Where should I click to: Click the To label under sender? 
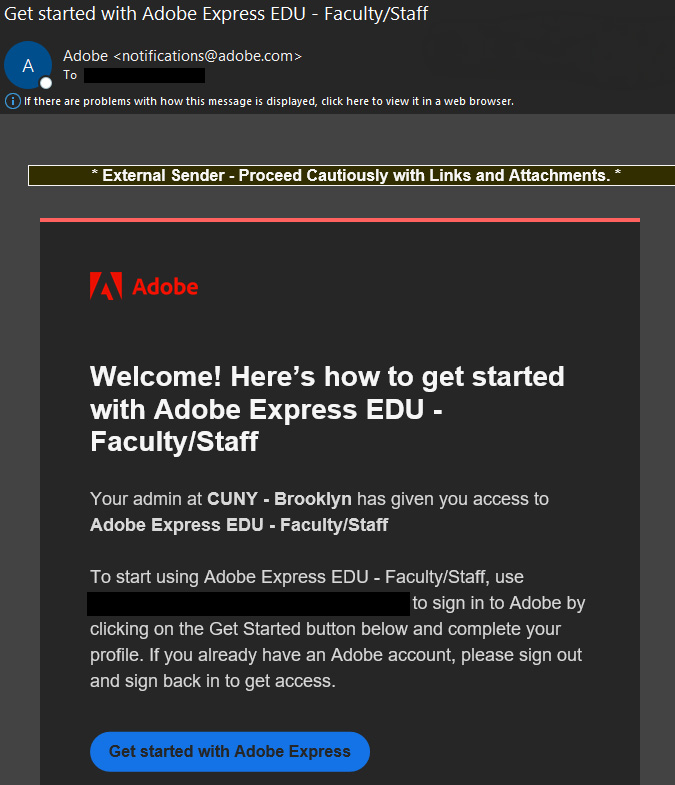[70, 75]
